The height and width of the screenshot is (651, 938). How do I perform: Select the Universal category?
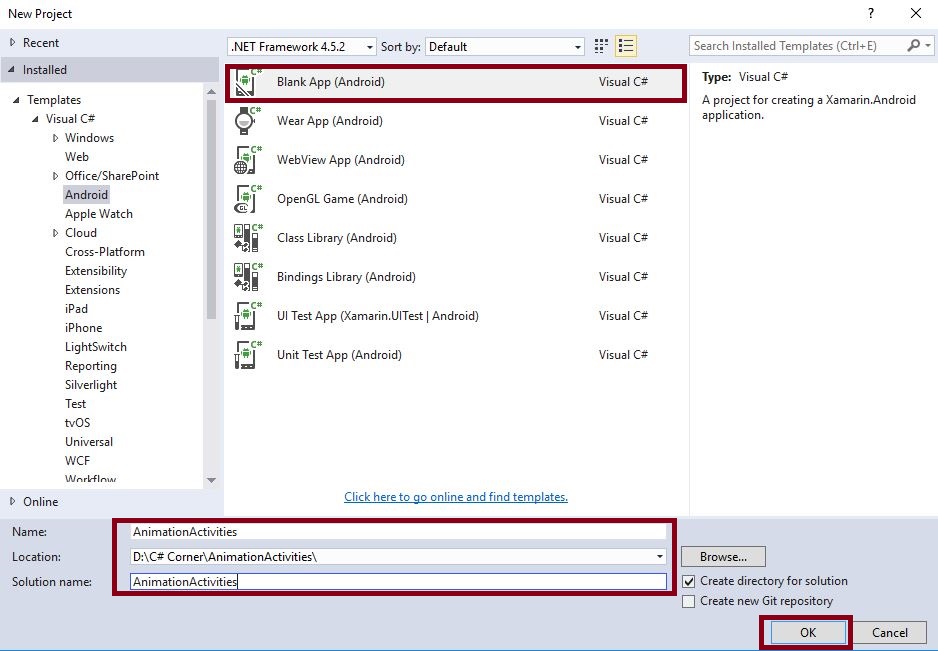(89, 442)
